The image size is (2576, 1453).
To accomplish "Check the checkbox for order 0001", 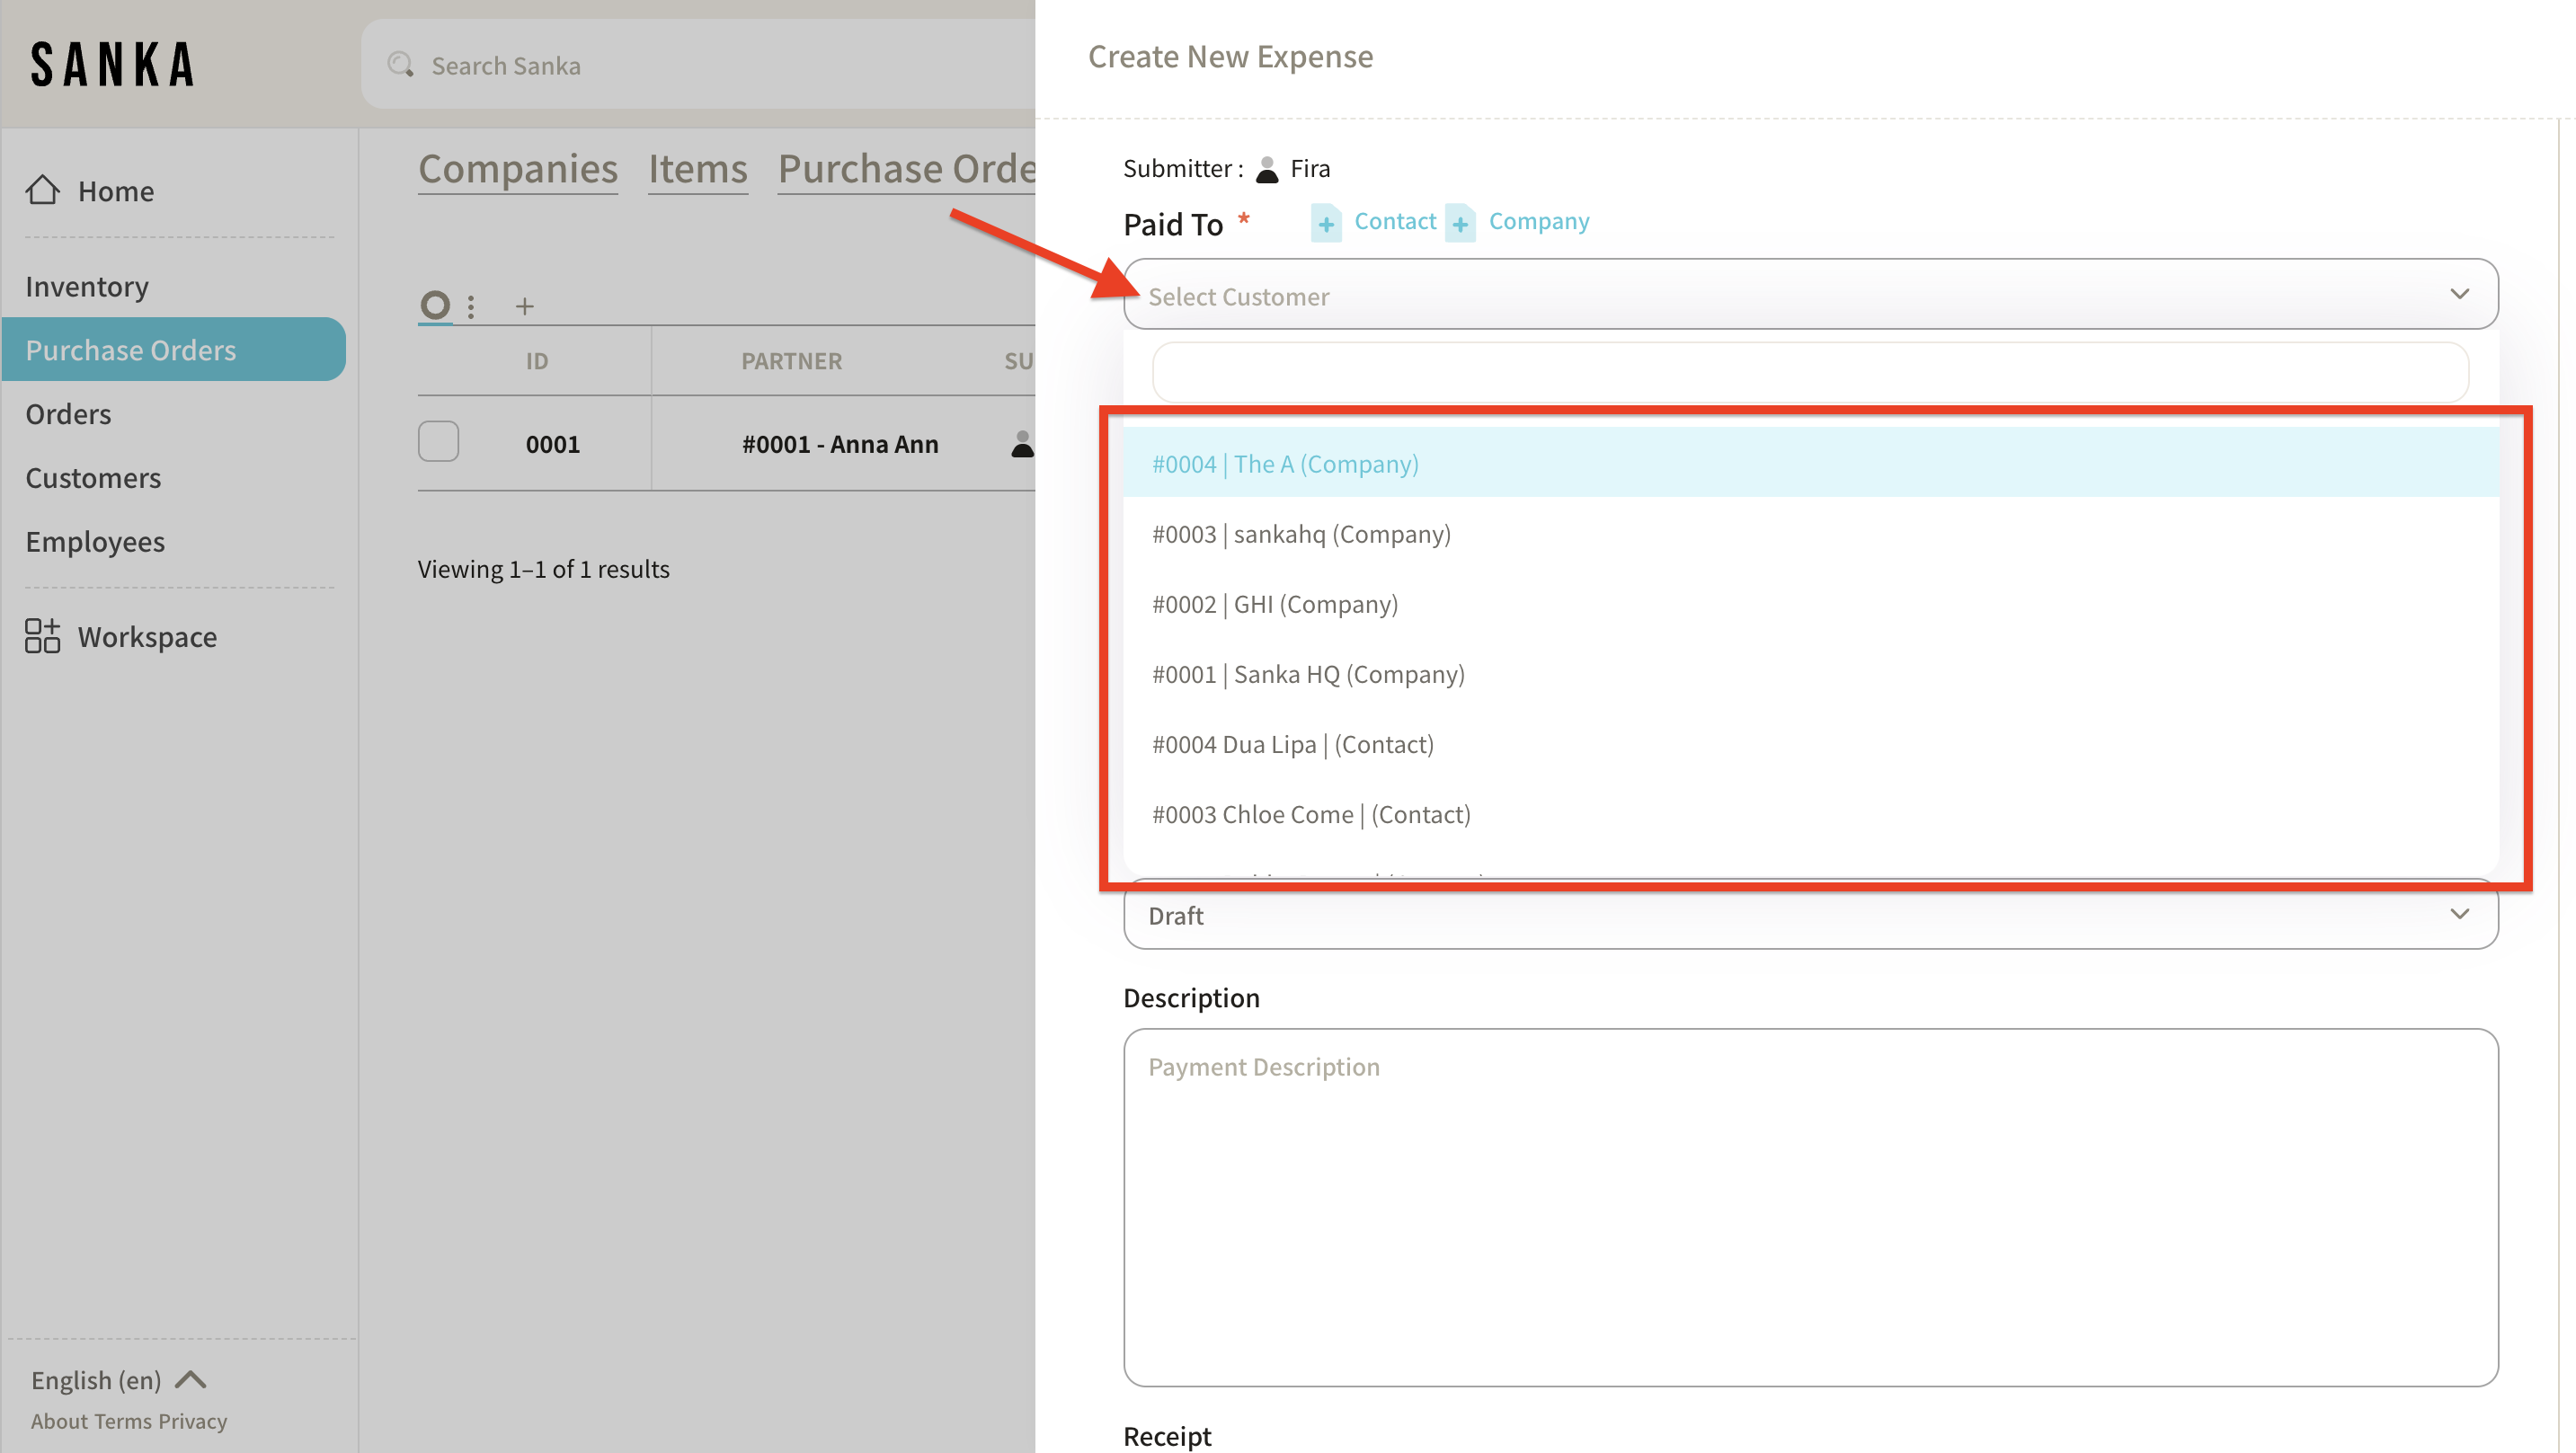I will click(438, 442).
